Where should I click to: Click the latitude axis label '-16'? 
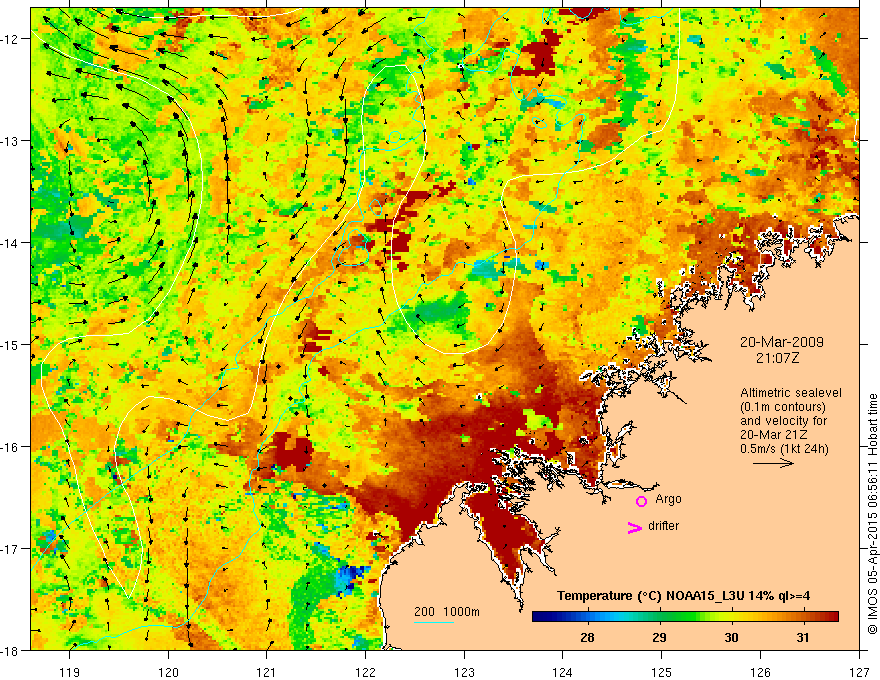(11, 447)
